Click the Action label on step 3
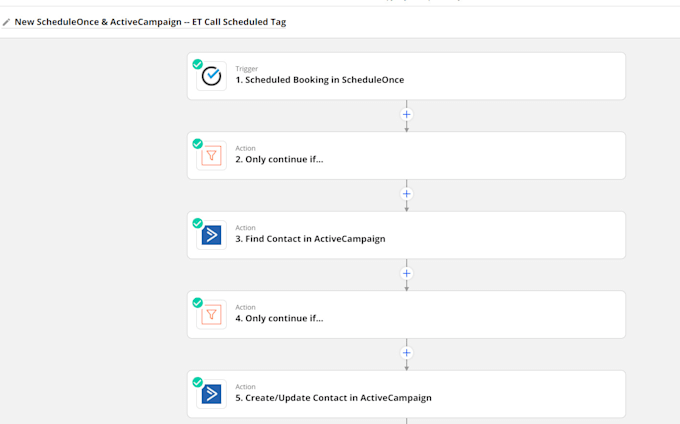The width and height of the screenshot is (680, 424). tap(245, 228)
